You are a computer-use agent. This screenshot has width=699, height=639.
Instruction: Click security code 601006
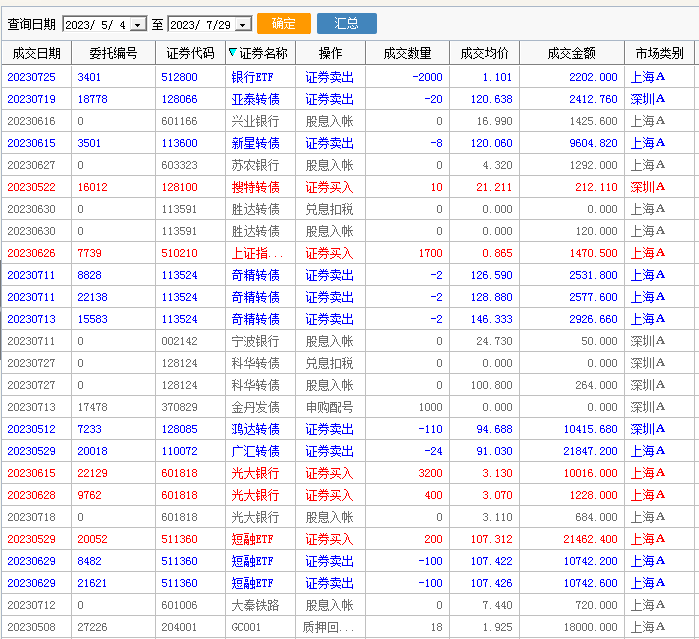point(179,605)
